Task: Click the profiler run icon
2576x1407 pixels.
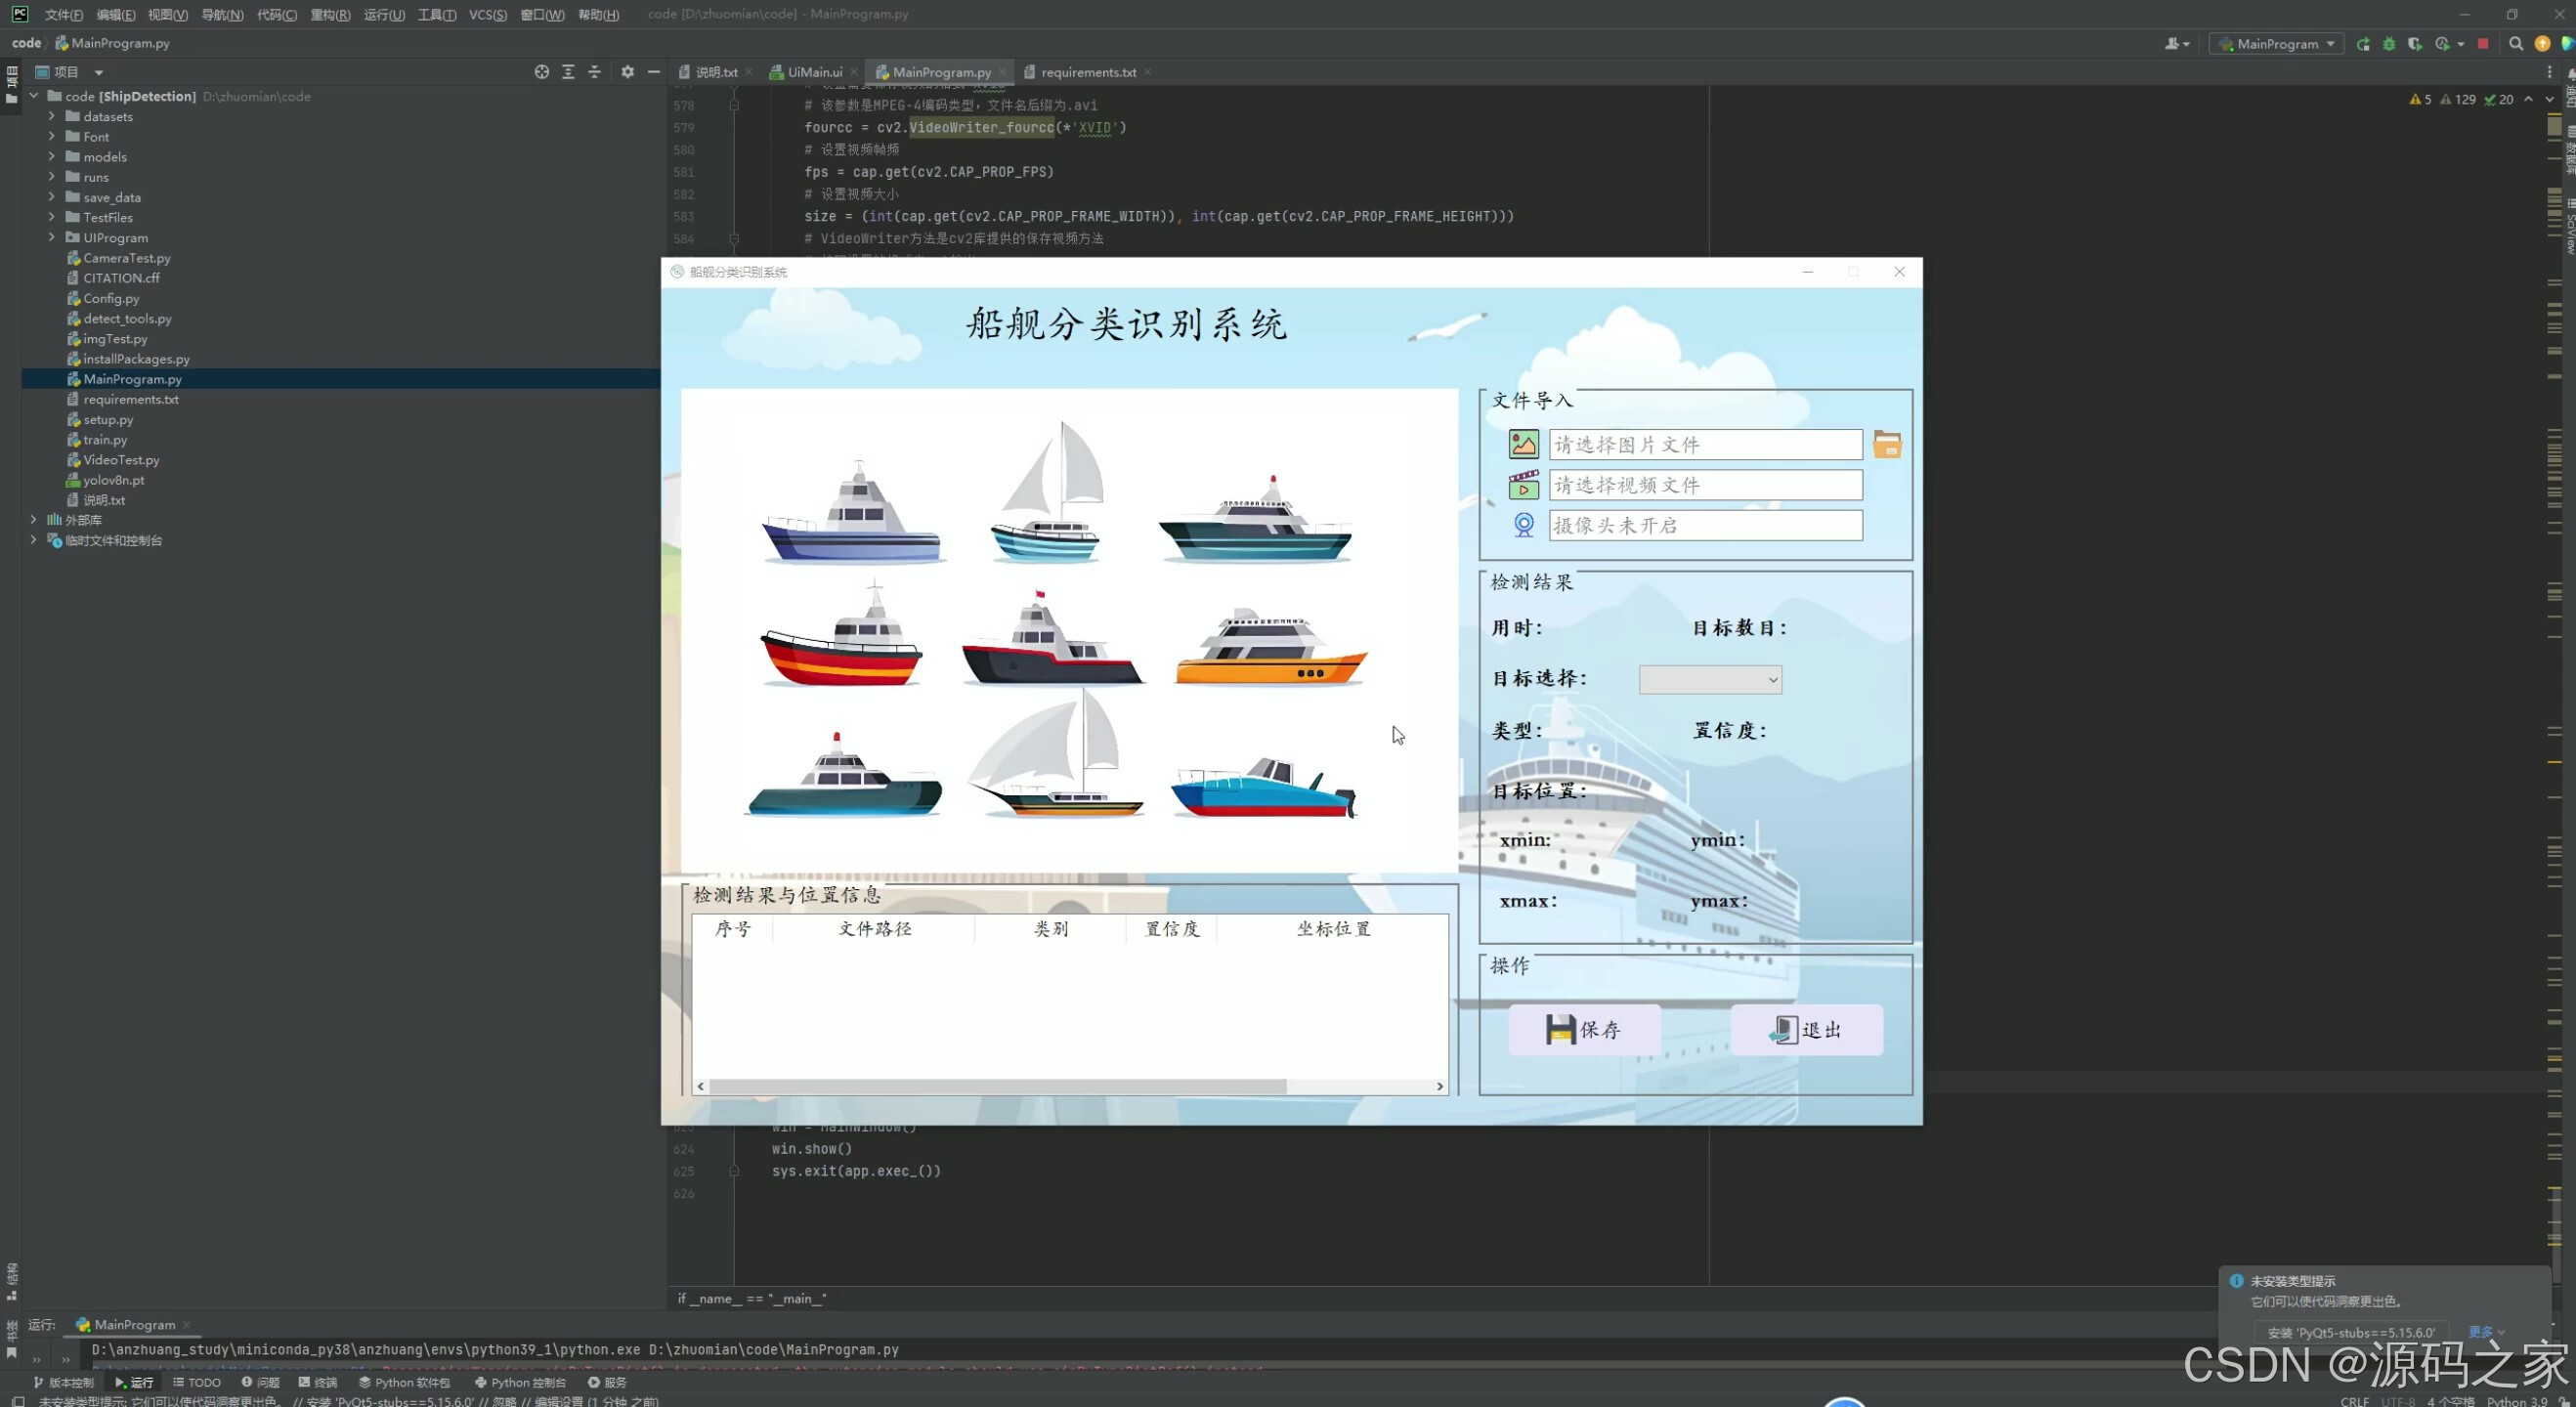Action: pos(2443,44)
